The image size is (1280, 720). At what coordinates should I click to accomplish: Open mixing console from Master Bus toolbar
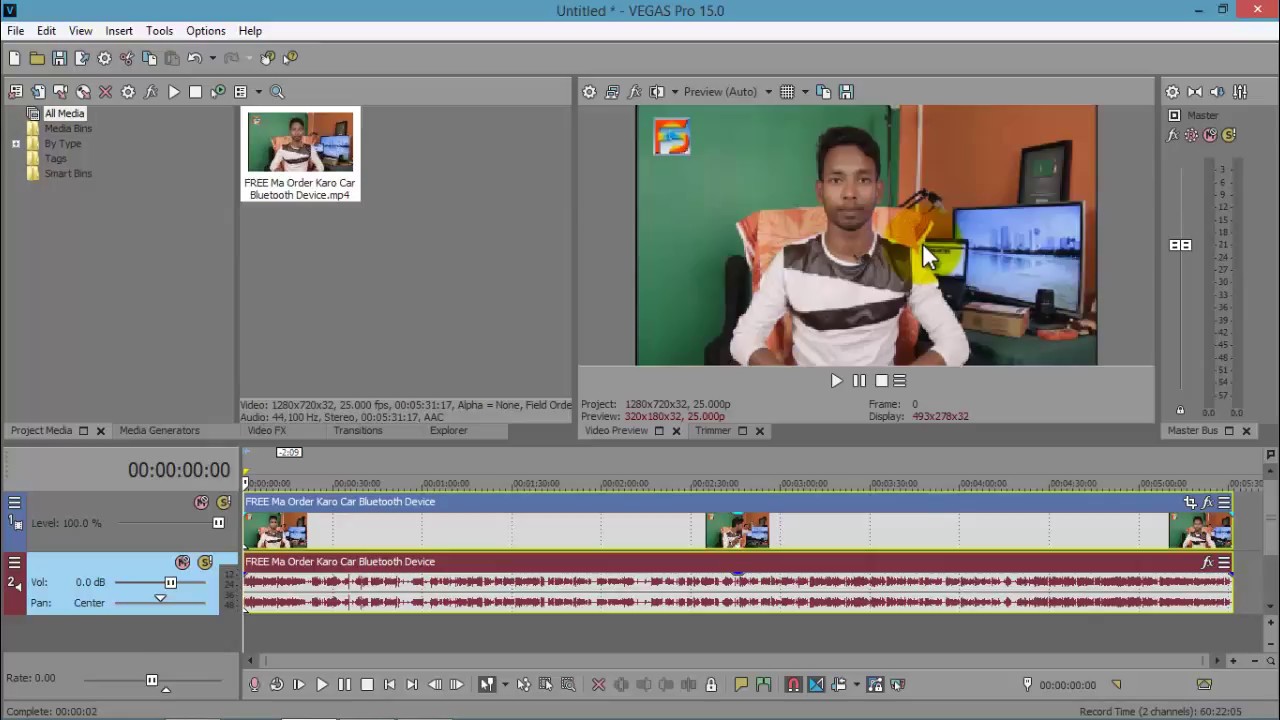(1240, 92)
